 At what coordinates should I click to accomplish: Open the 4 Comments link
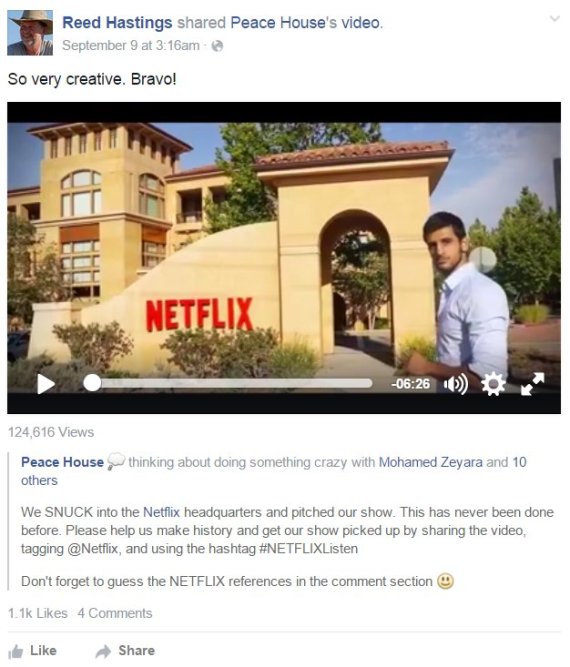(x=115, y=613)
